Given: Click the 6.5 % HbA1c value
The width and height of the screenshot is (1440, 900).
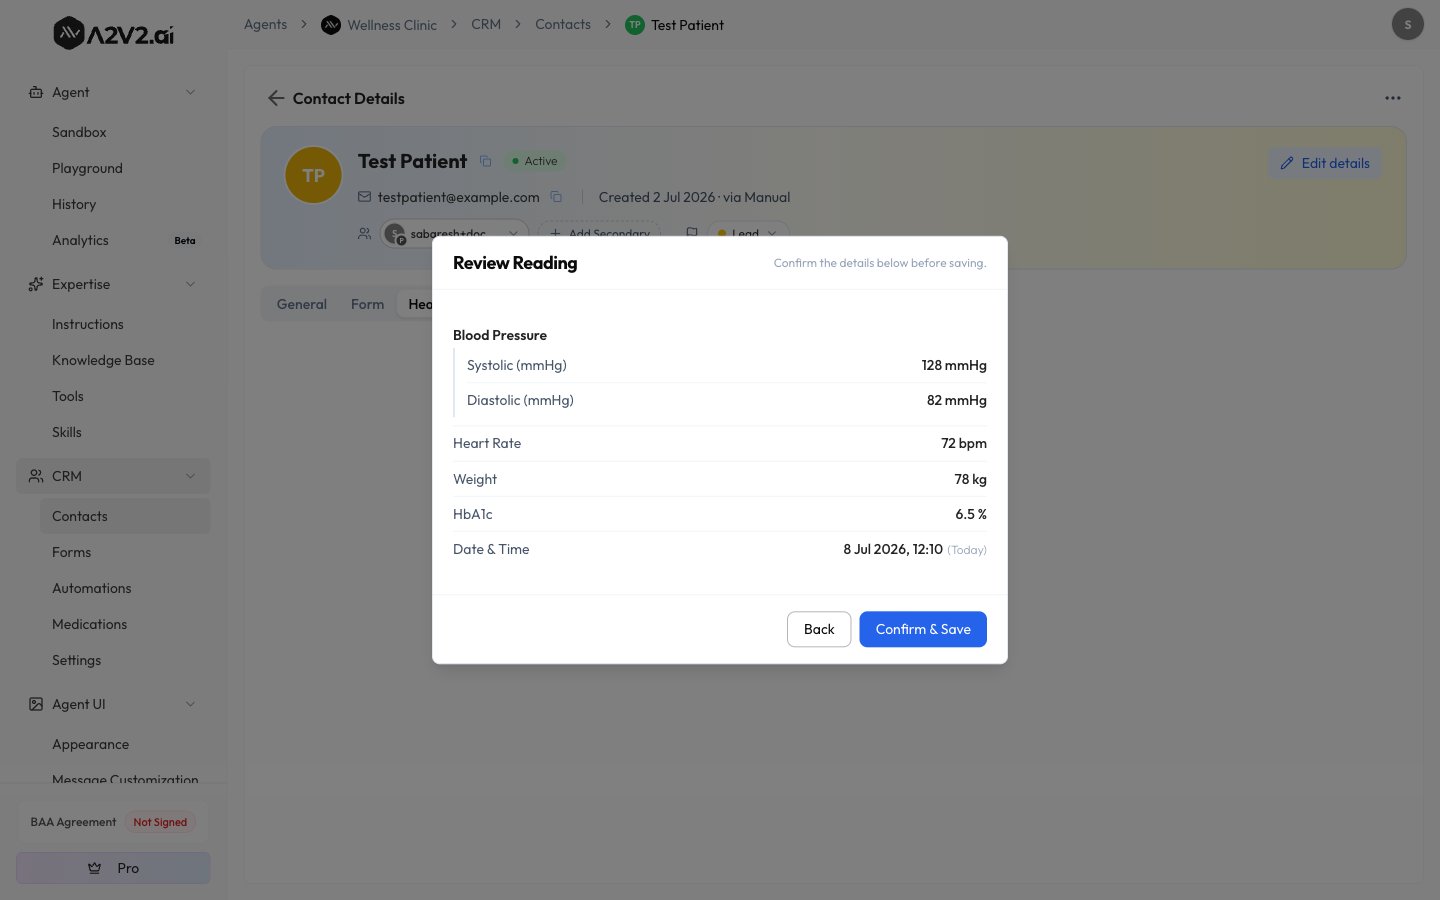Looking at the screenshot, I should 971,514.
